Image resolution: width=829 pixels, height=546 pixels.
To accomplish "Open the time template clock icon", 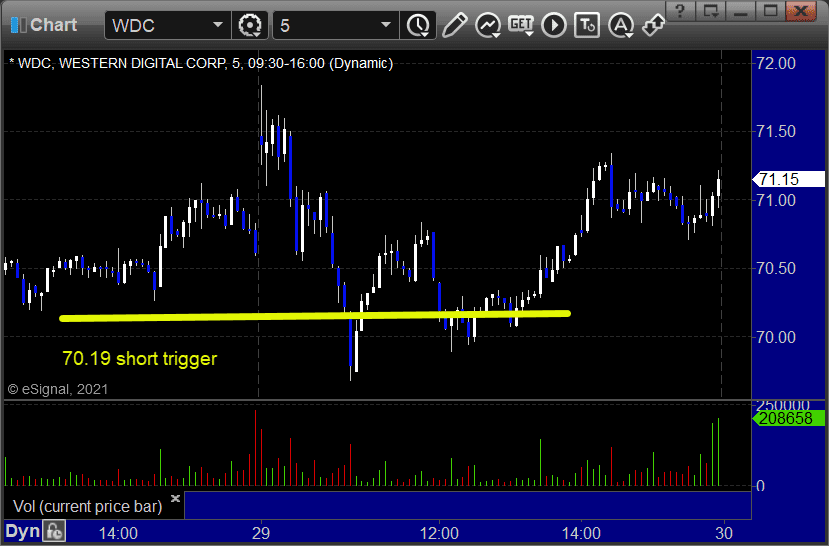I will click(x=418, y=25).
